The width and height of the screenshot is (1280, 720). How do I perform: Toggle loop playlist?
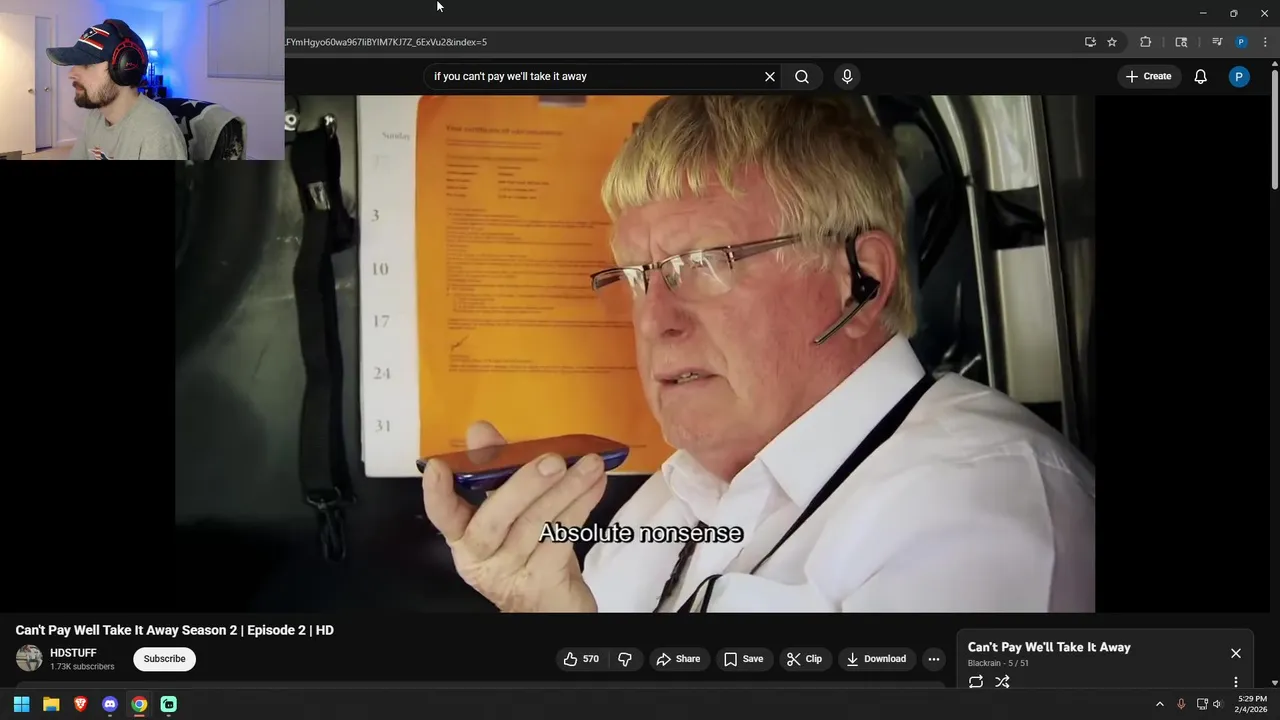976,682
